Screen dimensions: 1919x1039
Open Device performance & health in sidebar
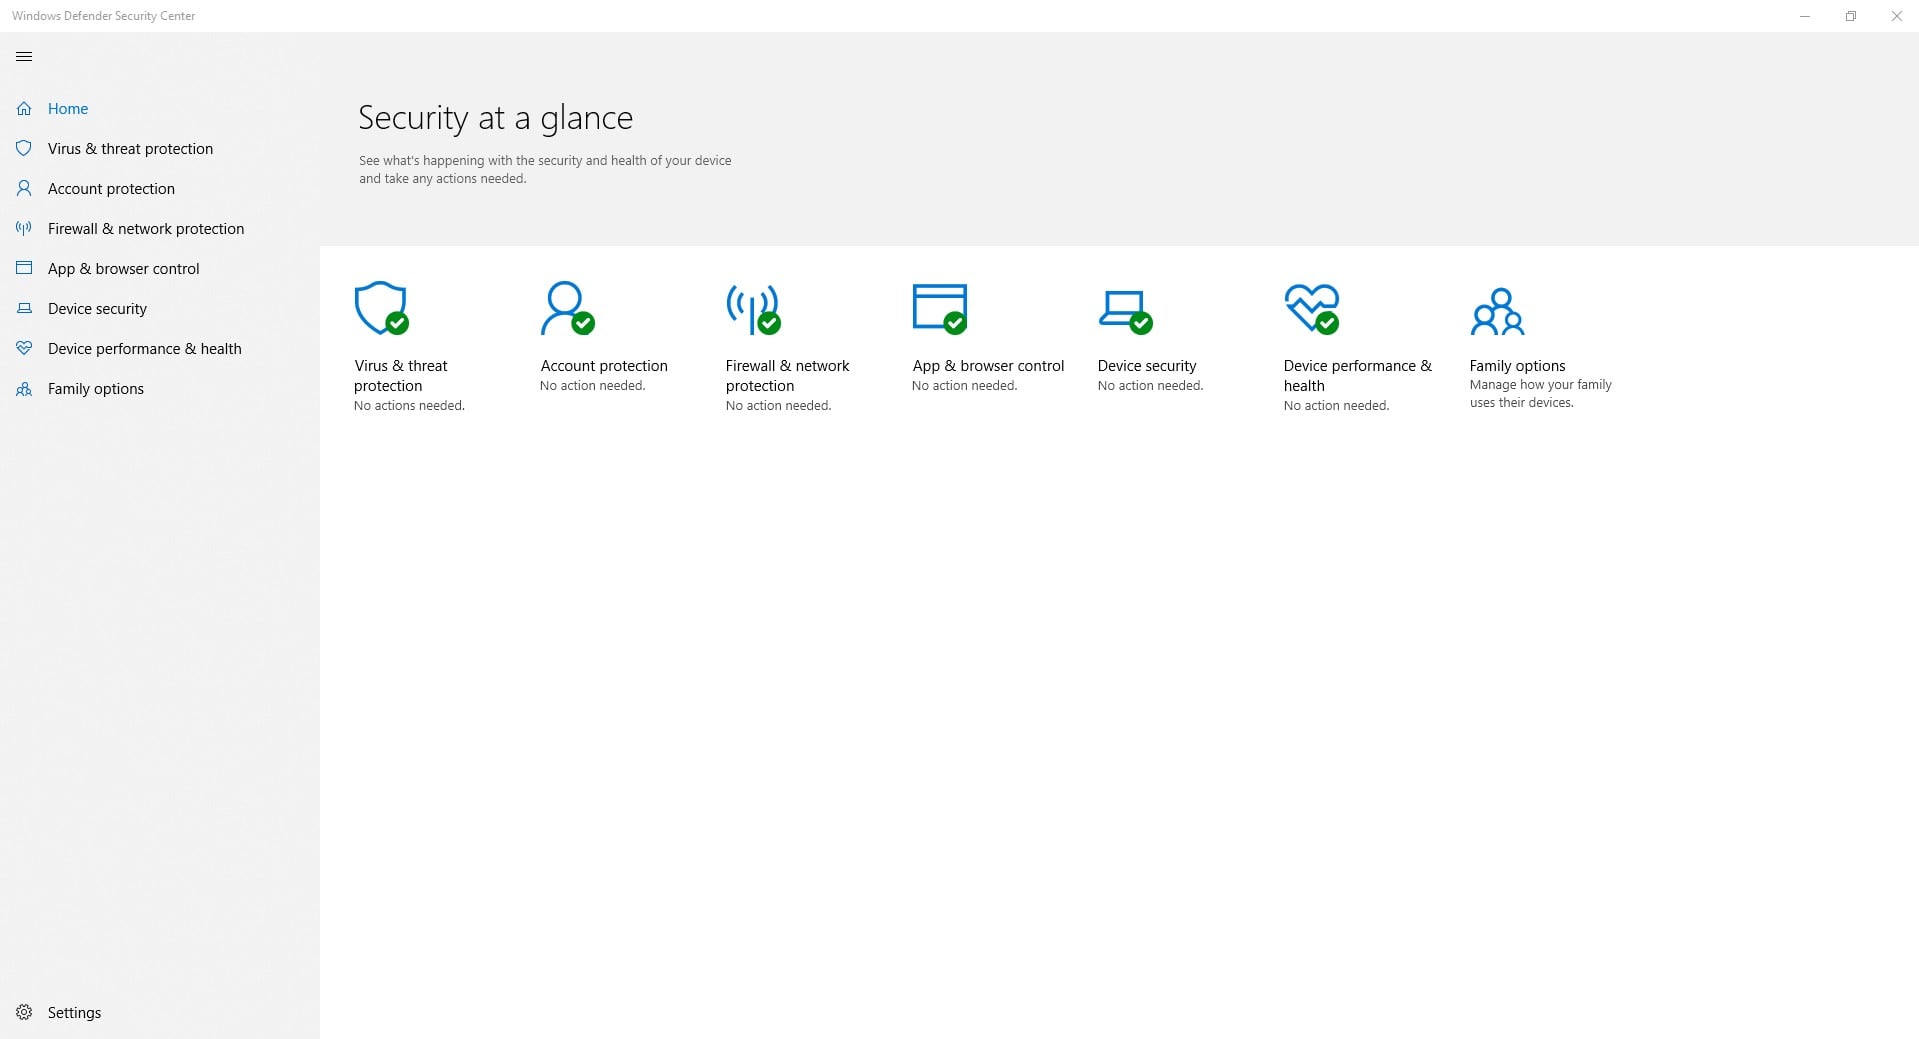coord(145,348)
